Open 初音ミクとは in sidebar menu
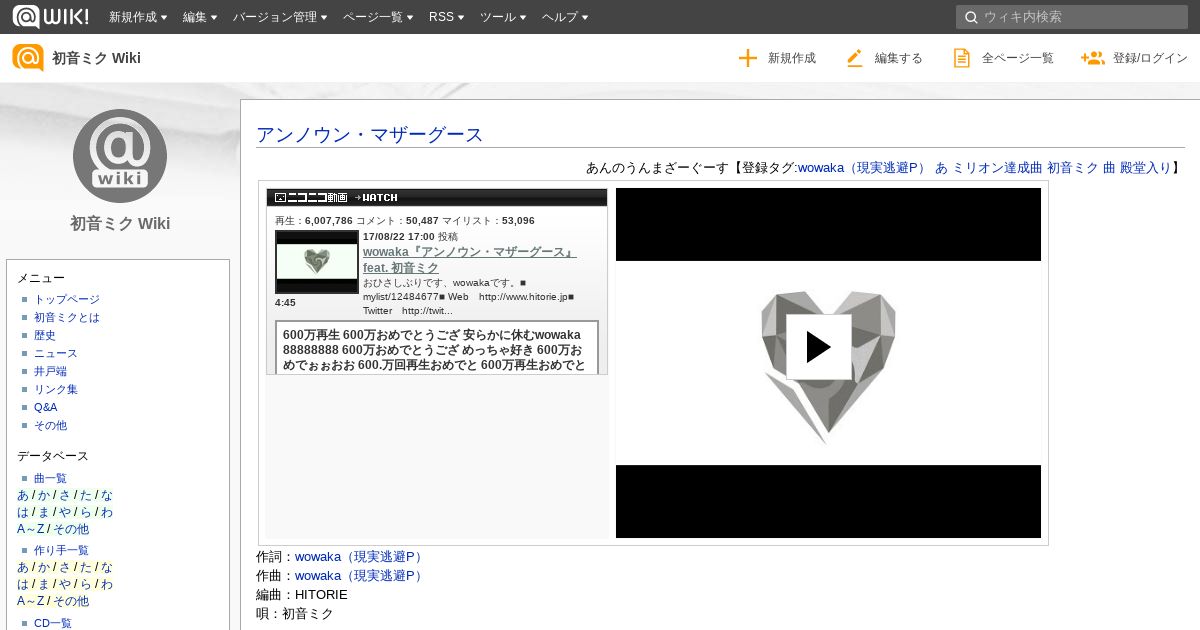This screenshot has height=630, width=1200. 67,317
